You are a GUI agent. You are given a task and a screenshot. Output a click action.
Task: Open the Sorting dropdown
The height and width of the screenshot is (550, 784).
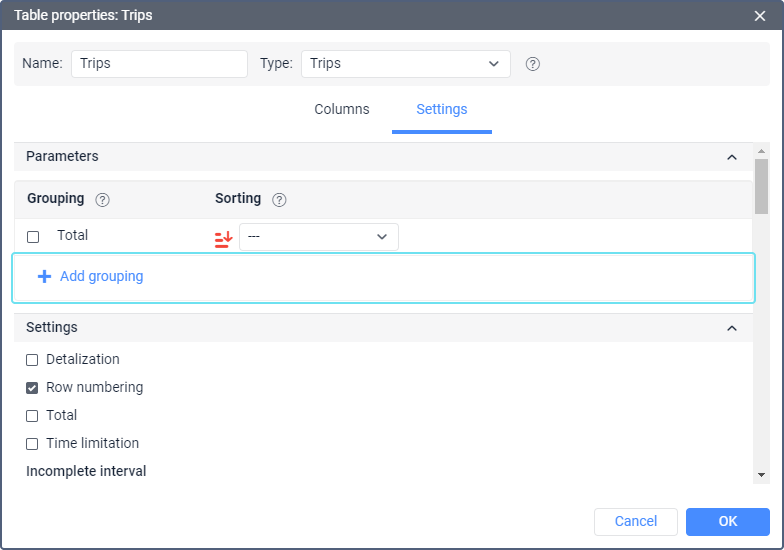318,237
